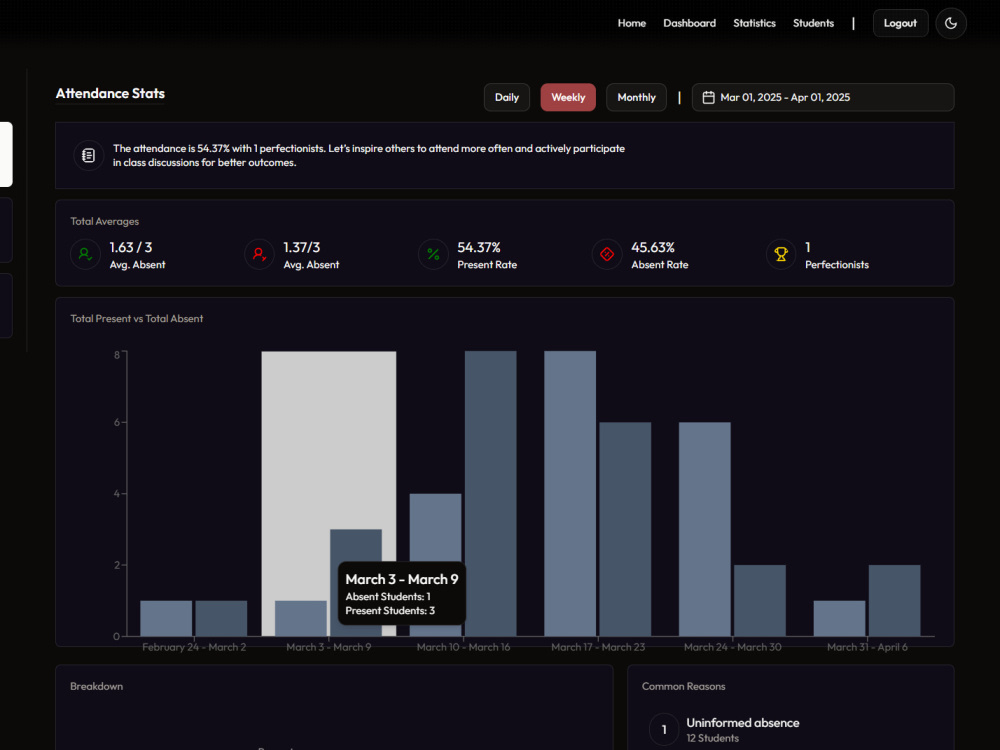Screen dimensions: 1000x750
Task: Click the 45.63% Absent Rate value
Action: pyautogui.click(x=653, y=247)
